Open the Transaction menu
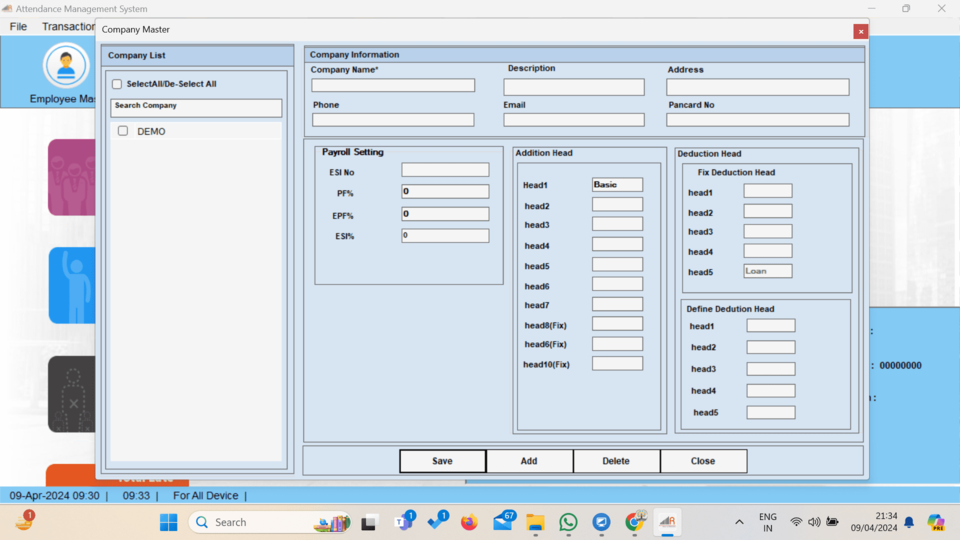Image resolution: width=960 pixels, height=540 pixels. click(67, 26)
